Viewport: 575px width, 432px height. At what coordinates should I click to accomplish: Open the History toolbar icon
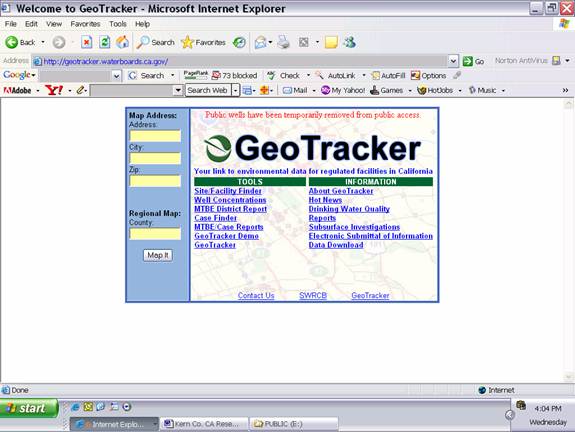pos(239,43)
